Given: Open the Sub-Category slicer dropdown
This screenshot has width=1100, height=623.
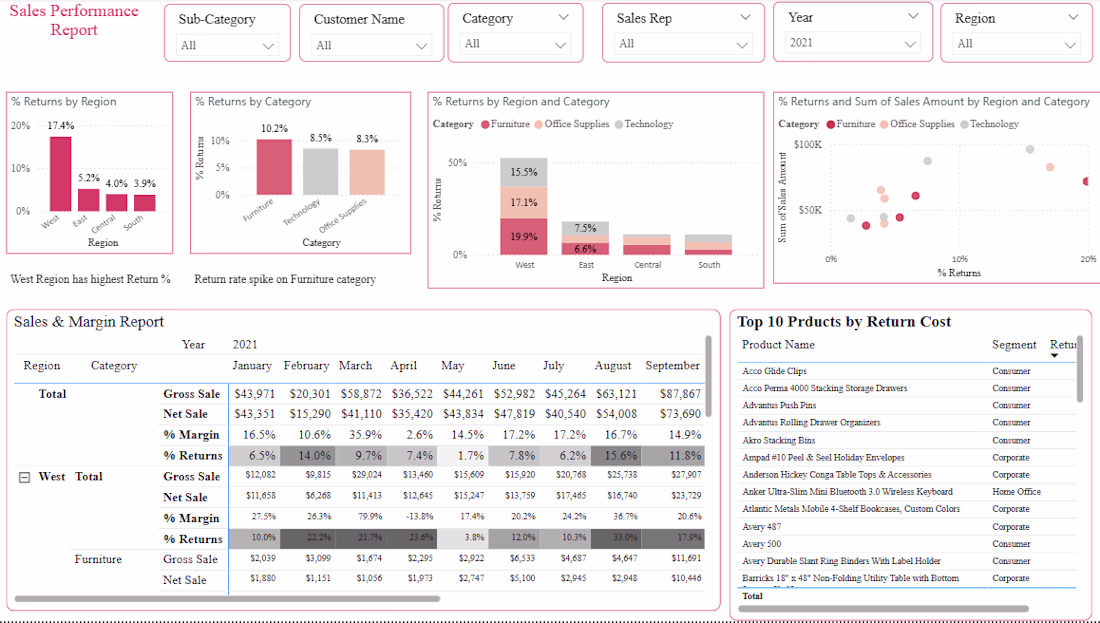Looking at the screenshot, I should click(227, 46).
